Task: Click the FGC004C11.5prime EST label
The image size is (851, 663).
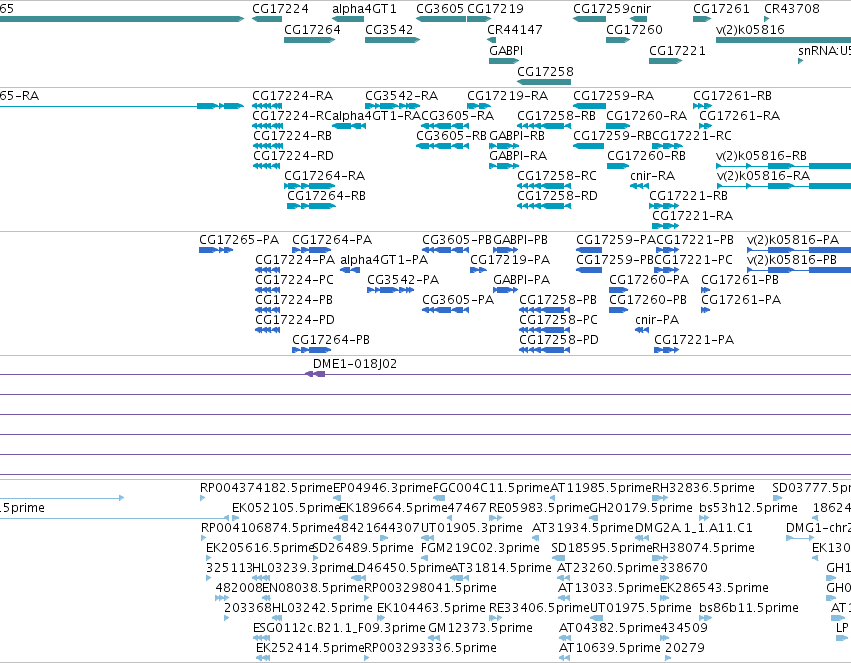Action: coord(491,488)
